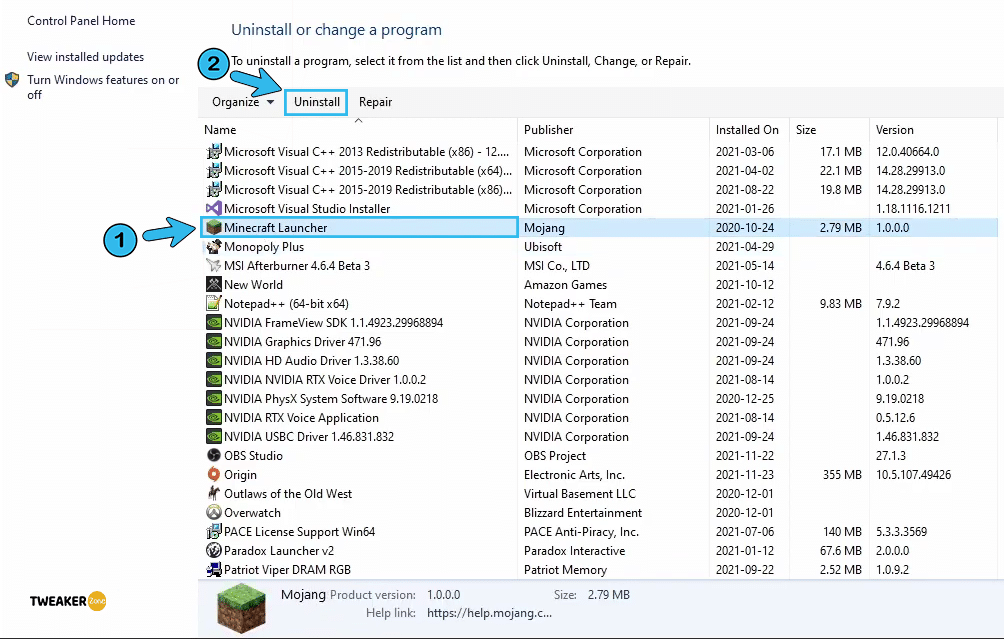1004x639 pixels.
Task: Click the Mojang publisher cell
Action: pos(544,228)
